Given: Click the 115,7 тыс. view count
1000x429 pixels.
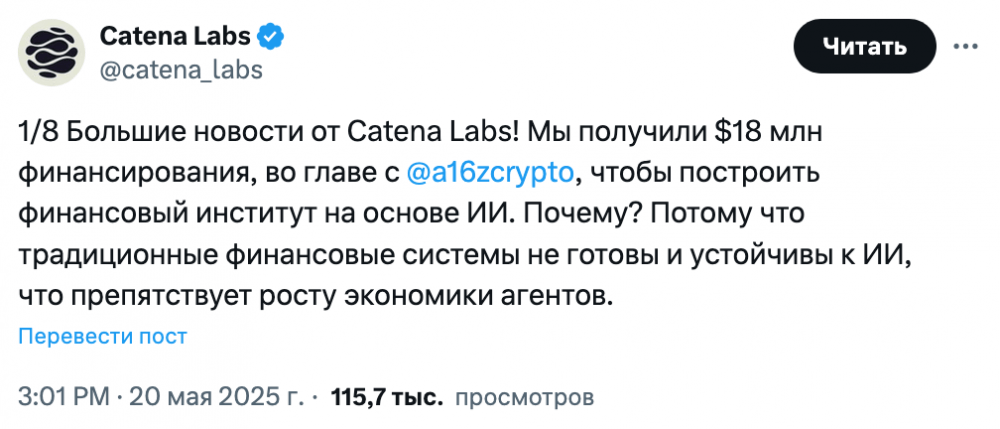Looking at the screenshot, I should 386,398.
